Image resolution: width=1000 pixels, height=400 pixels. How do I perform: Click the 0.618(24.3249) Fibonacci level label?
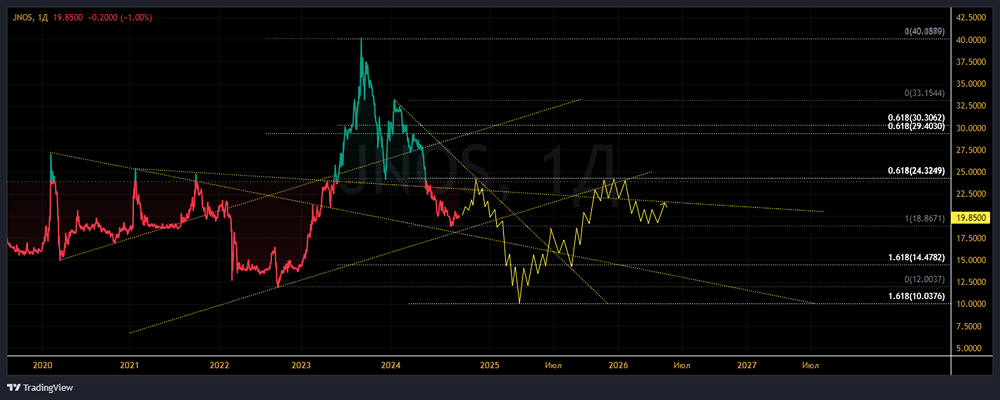tap(915, 171)
